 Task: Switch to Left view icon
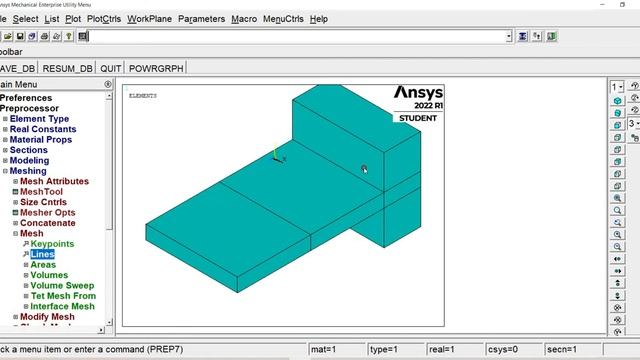[617, 174]
